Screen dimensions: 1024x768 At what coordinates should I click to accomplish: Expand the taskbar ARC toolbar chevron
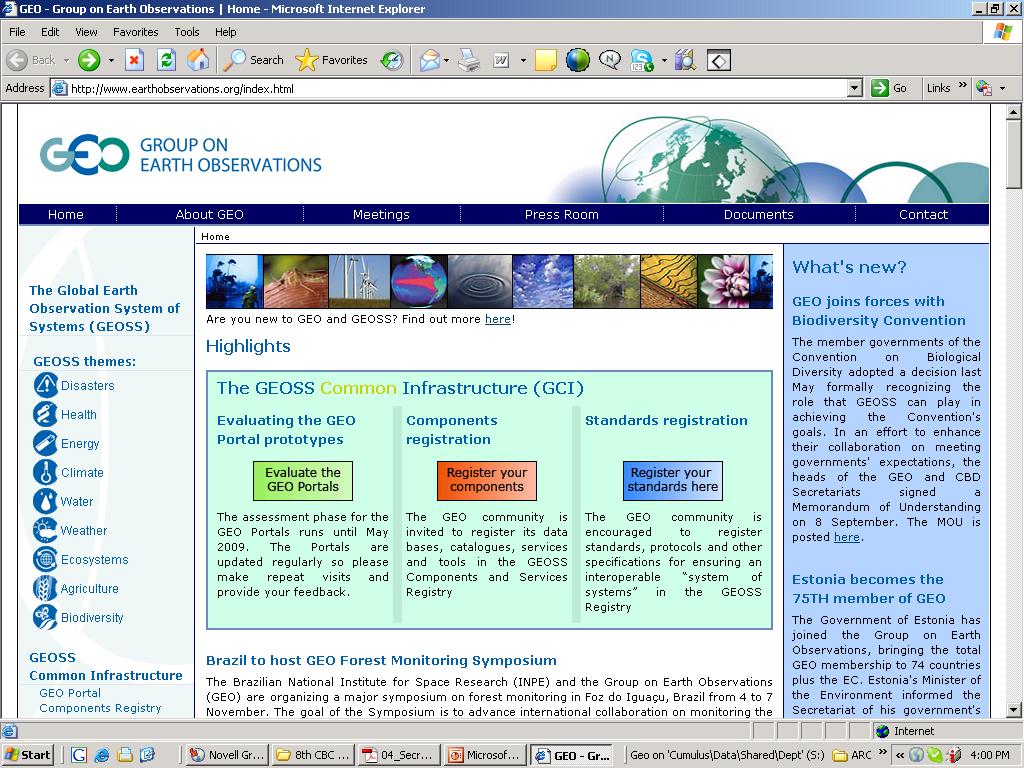883,752
